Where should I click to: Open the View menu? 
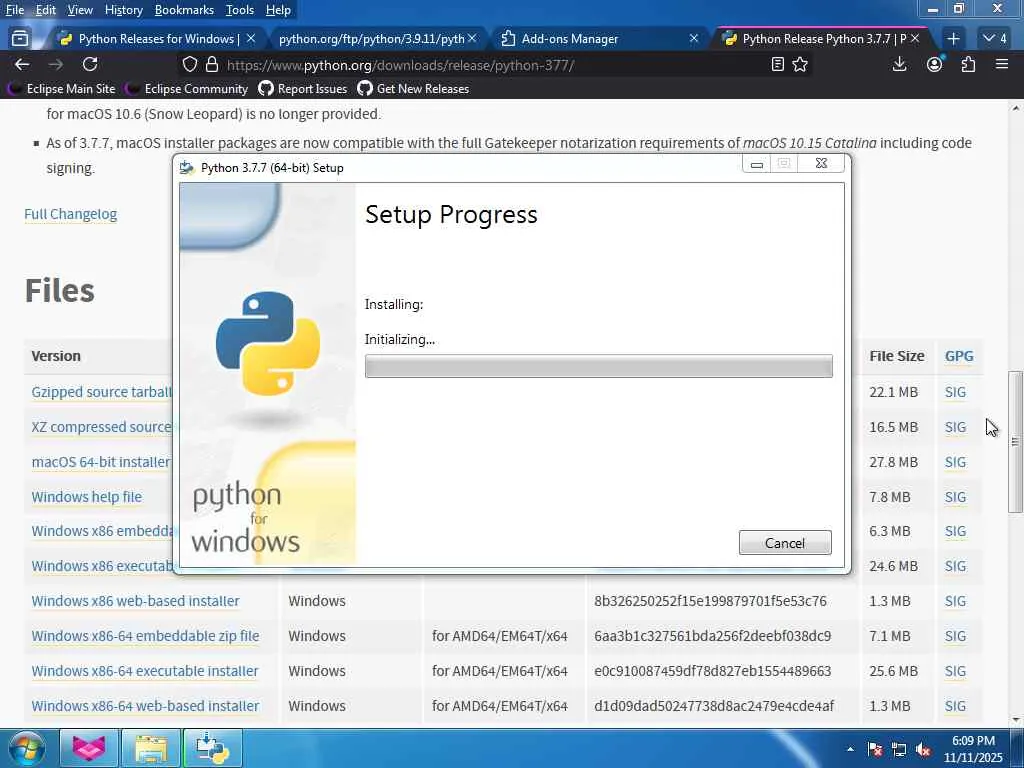point(80,10)
